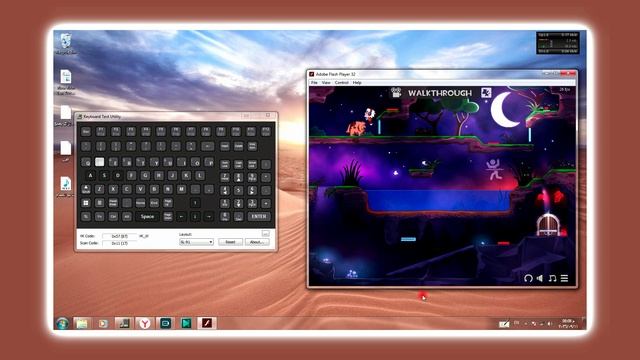640x360 pixels.
Task: Click the numpad 5 key
Action: (x=238, y=190)
